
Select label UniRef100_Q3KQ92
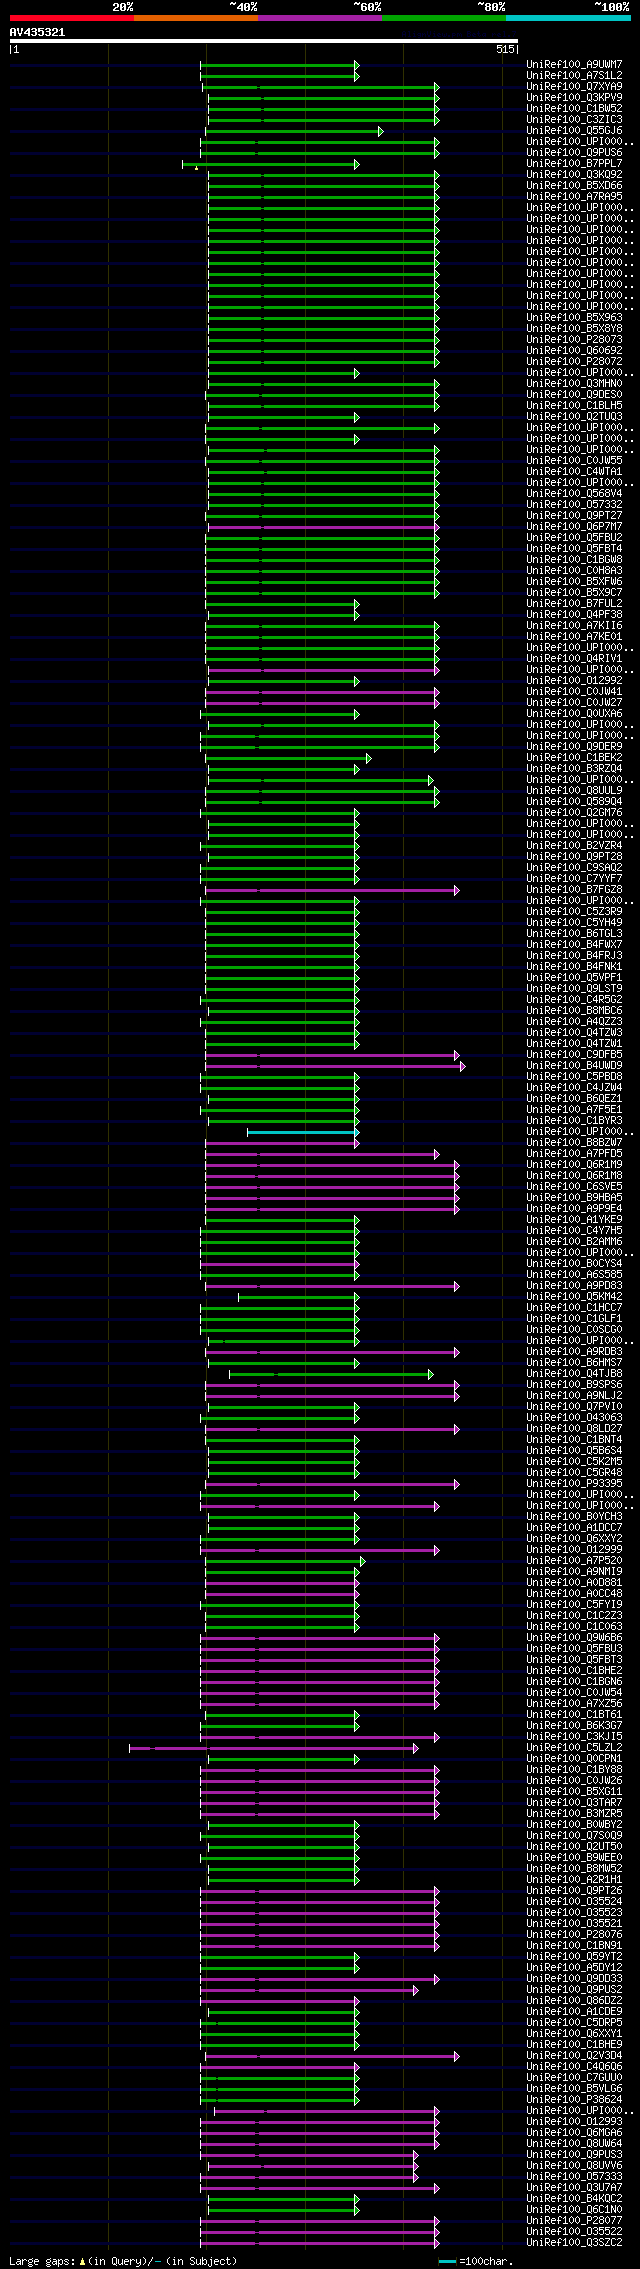[x=574, y=175]
